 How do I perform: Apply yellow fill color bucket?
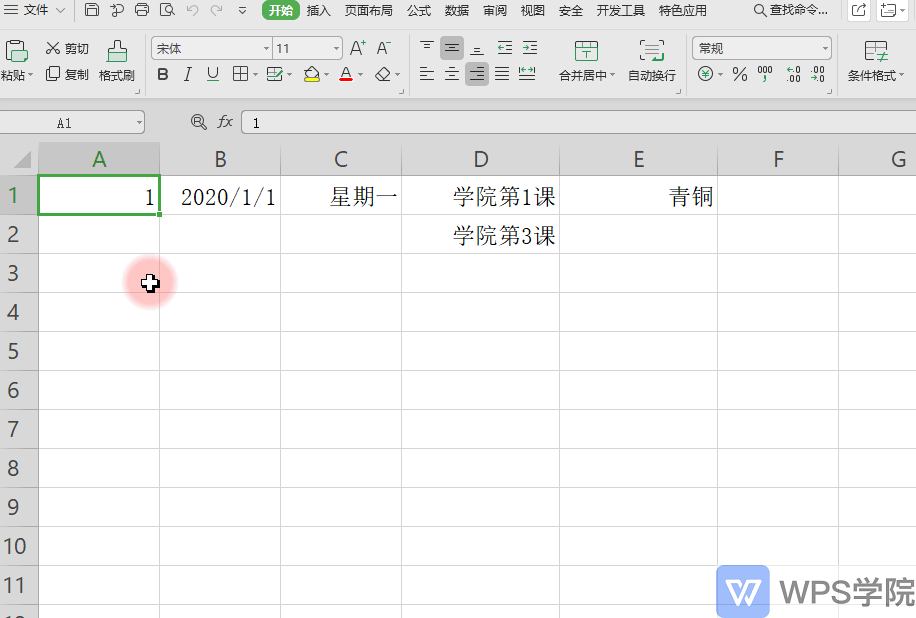[311, 74]
